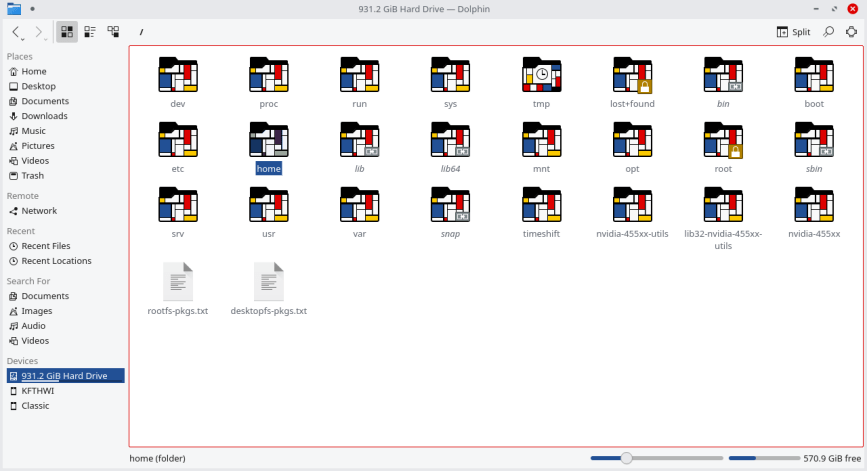Select the run folder icon
Viewport: 867px width, 471px height.
click(359, 75)
